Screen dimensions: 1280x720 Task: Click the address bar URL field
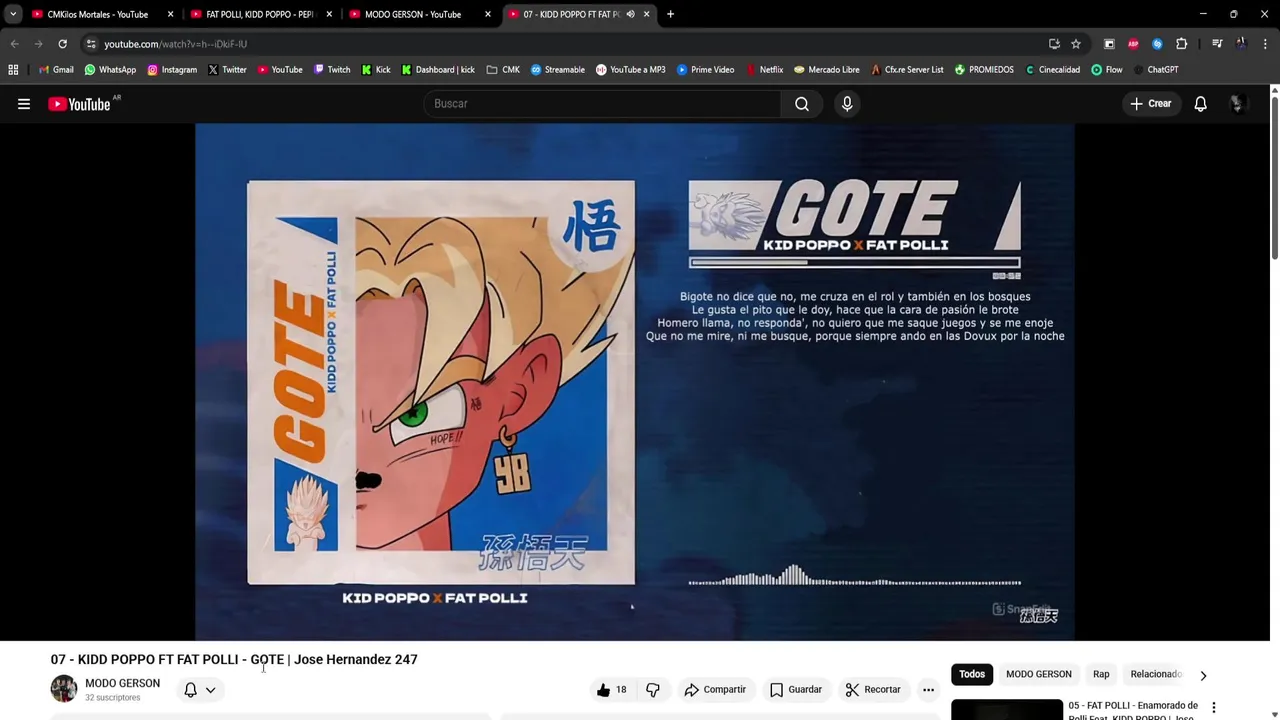coord(560,44)
